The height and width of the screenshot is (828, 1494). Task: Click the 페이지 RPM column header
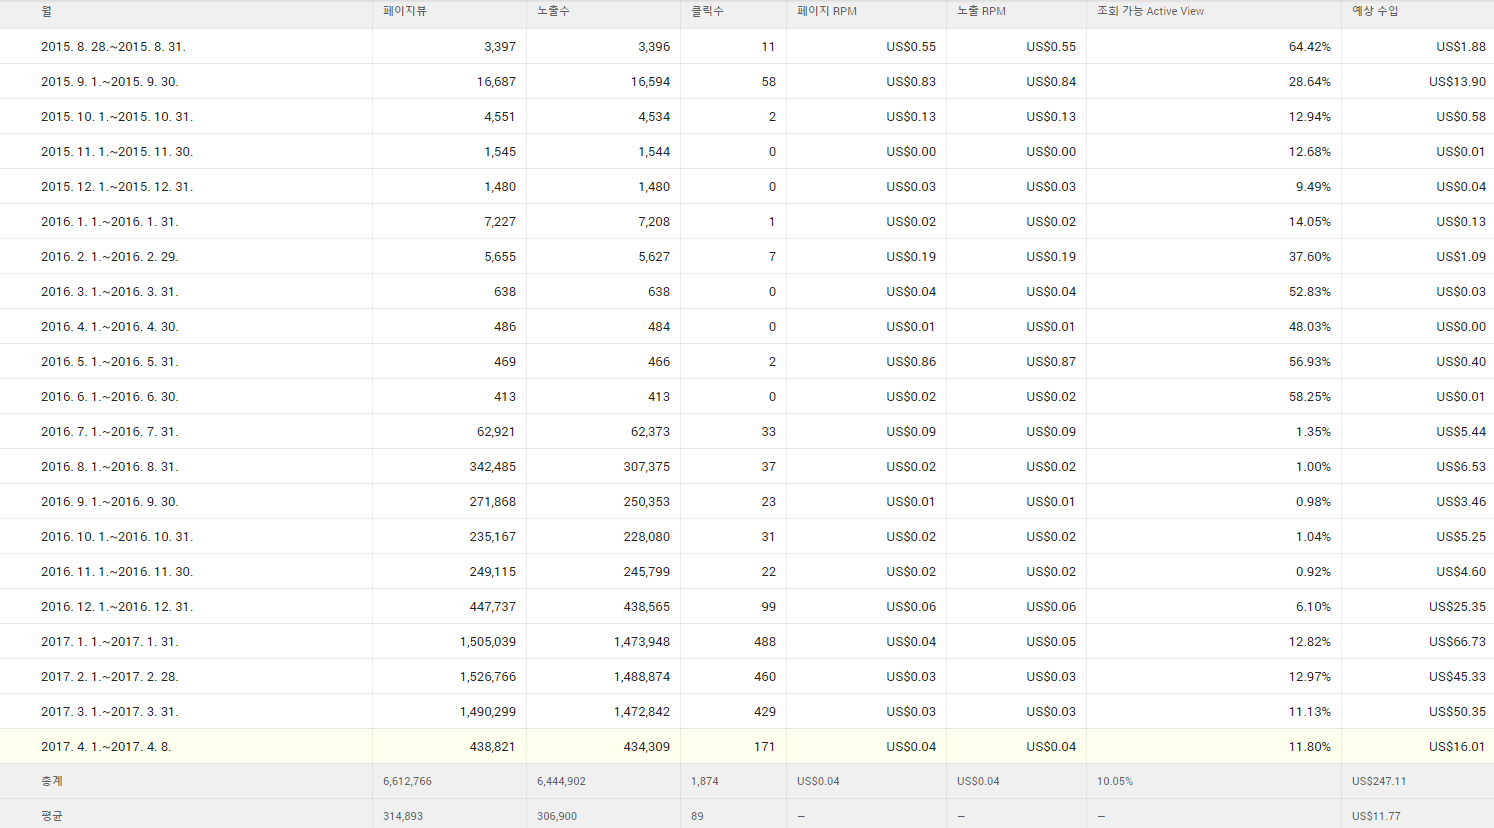coord(827,11)
